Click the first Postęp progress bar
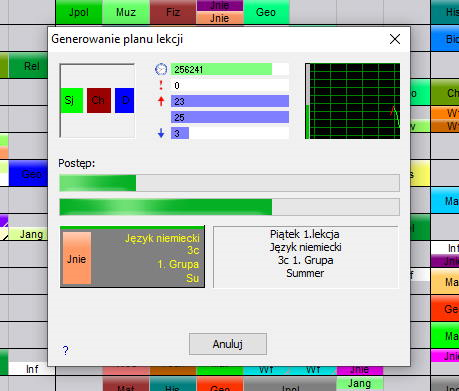Viewport: 459px width, 391px height. pos(229,183)
